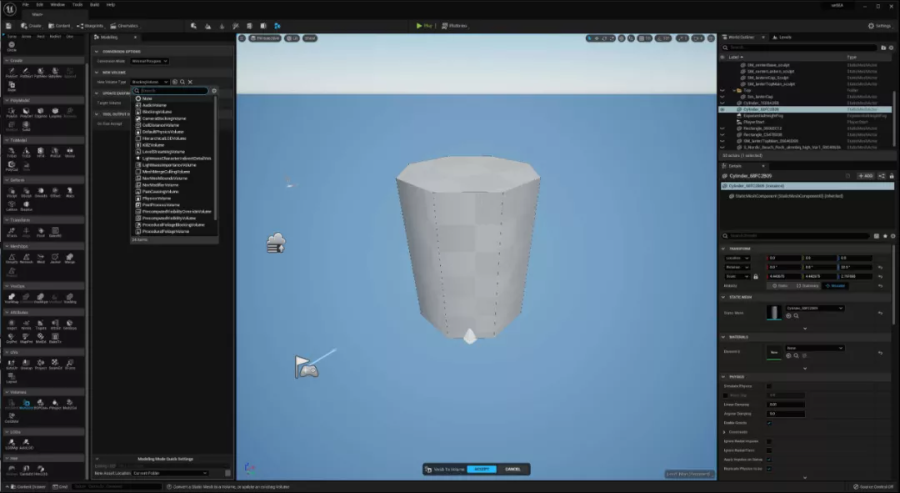Viewport: 900px width, 493px height.
Task: Open the Static Mesh asset dropdown
Action: [x=815, y=308]
